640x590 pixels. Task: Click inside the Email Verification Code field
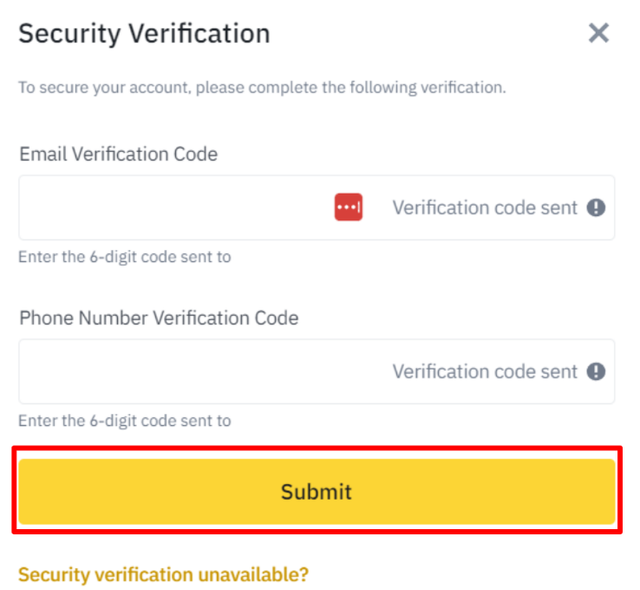[x=317, y=208]
